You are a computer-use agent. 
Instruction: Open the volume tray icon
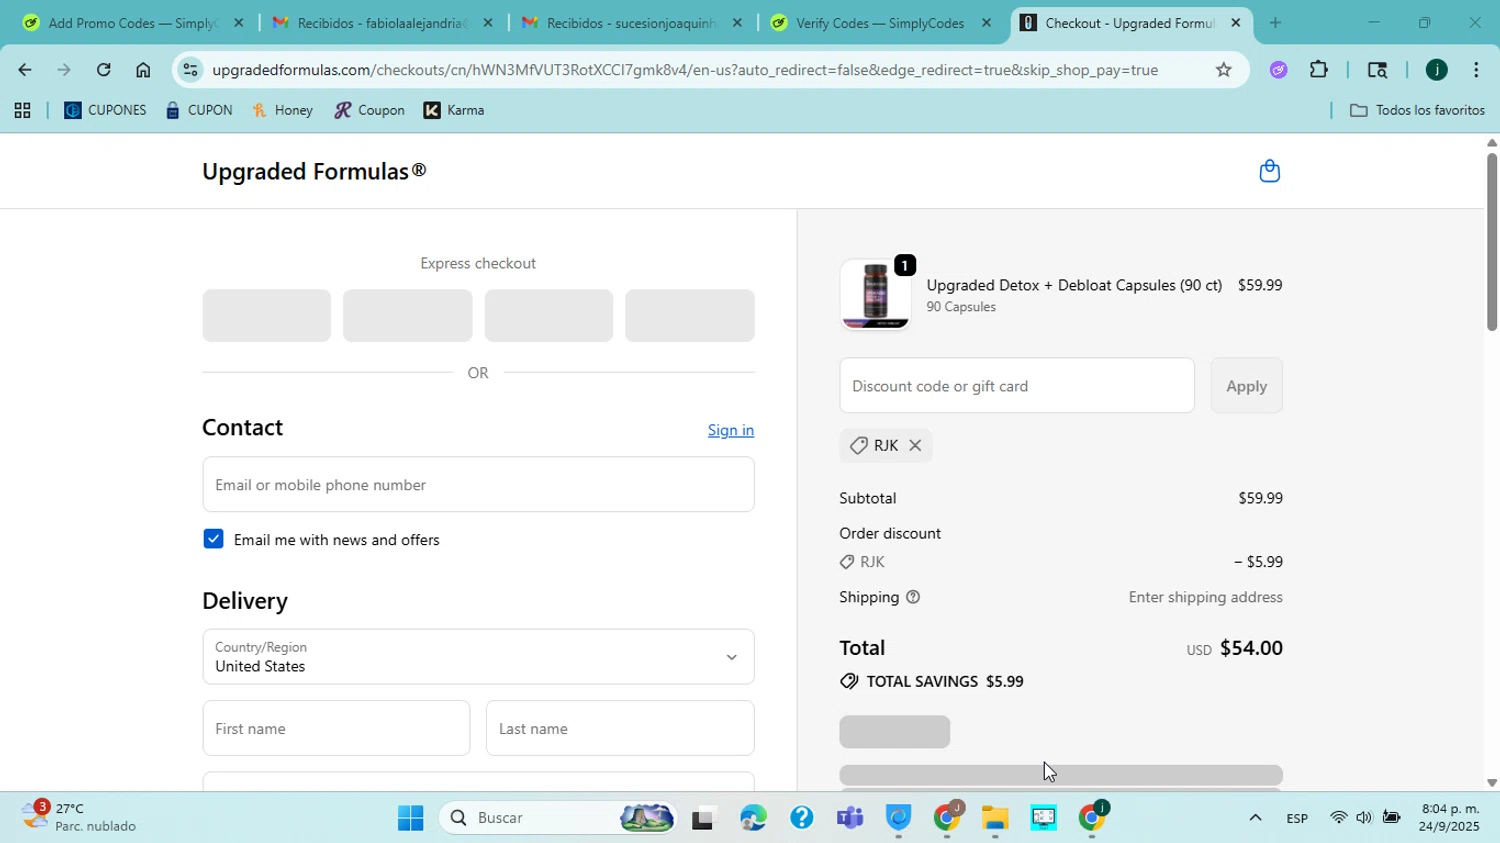click(x=1364, y=818)
